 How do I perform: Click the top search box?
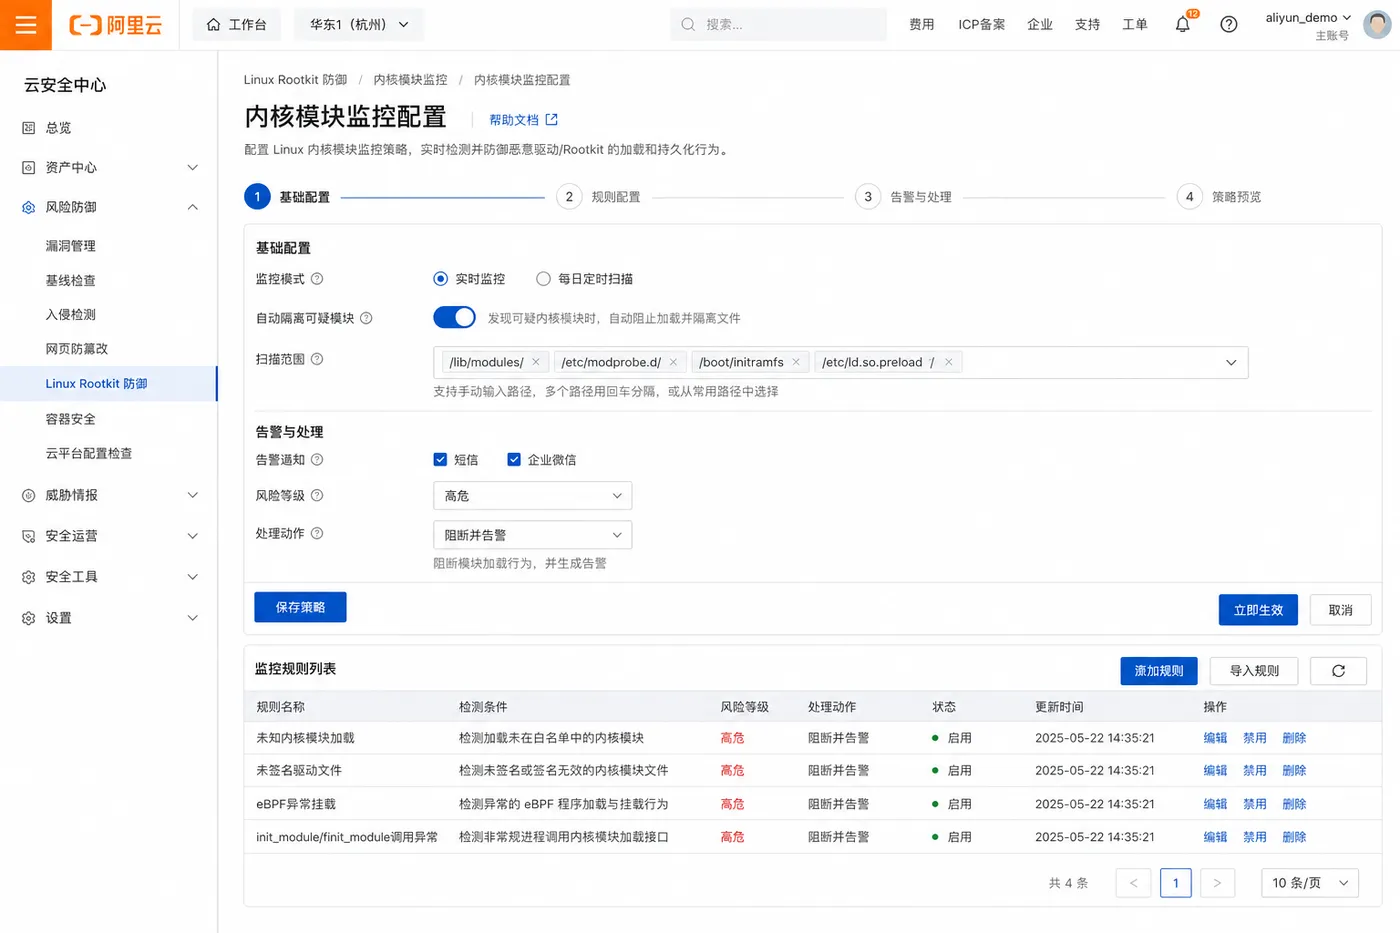pyautogui.click(x=778, y=24)
